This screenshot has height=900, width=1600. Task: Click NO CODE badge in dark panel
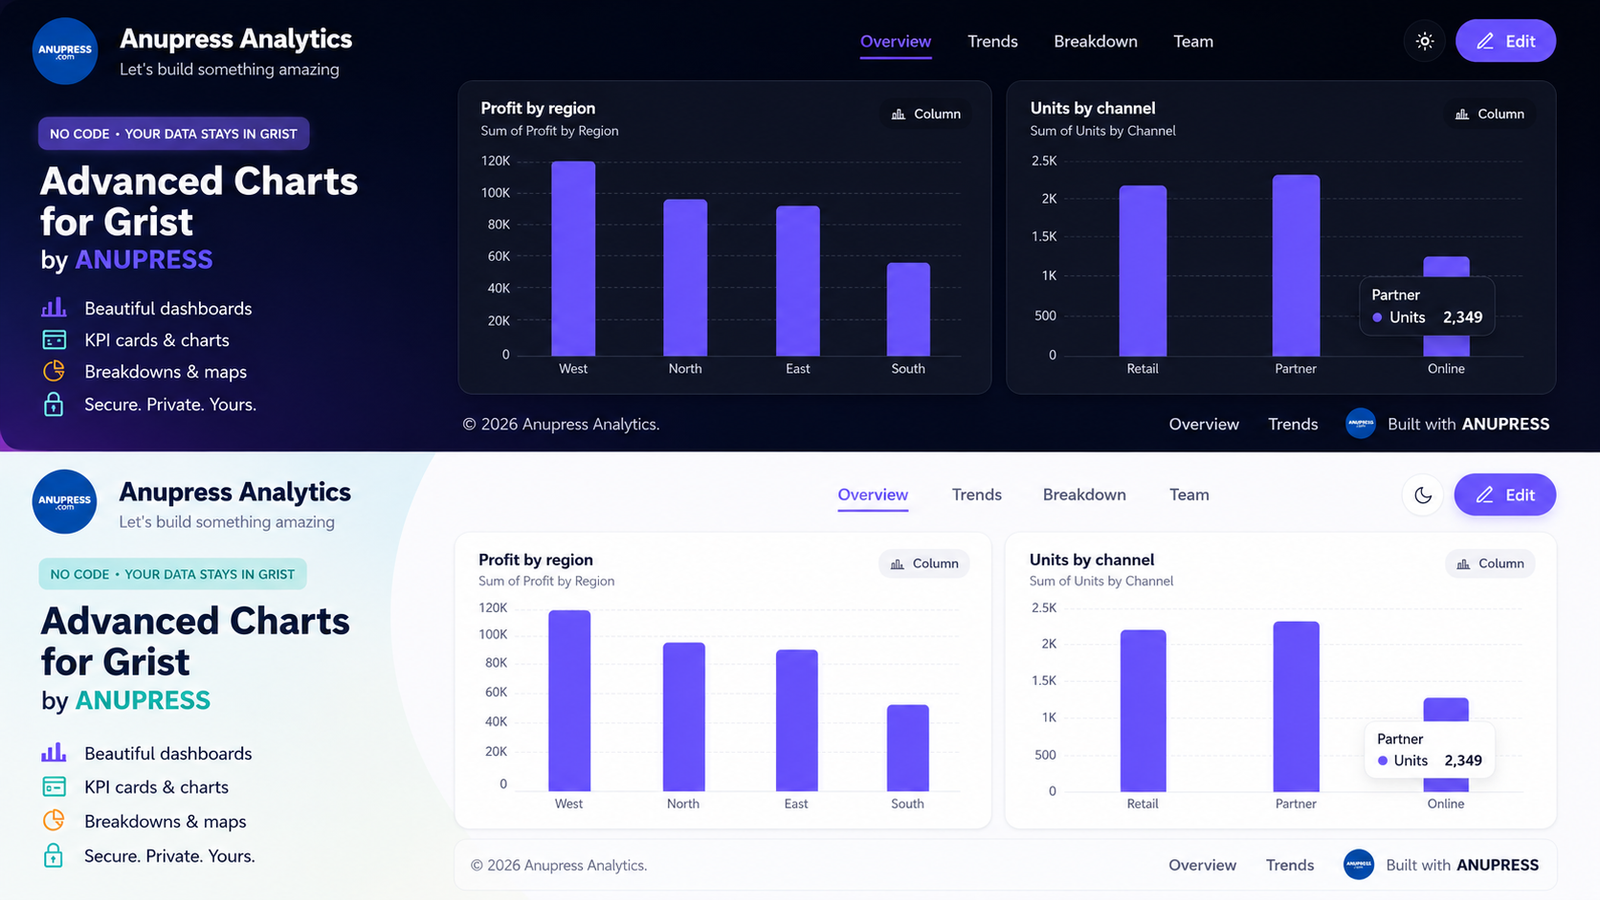(x=174, y=134)
